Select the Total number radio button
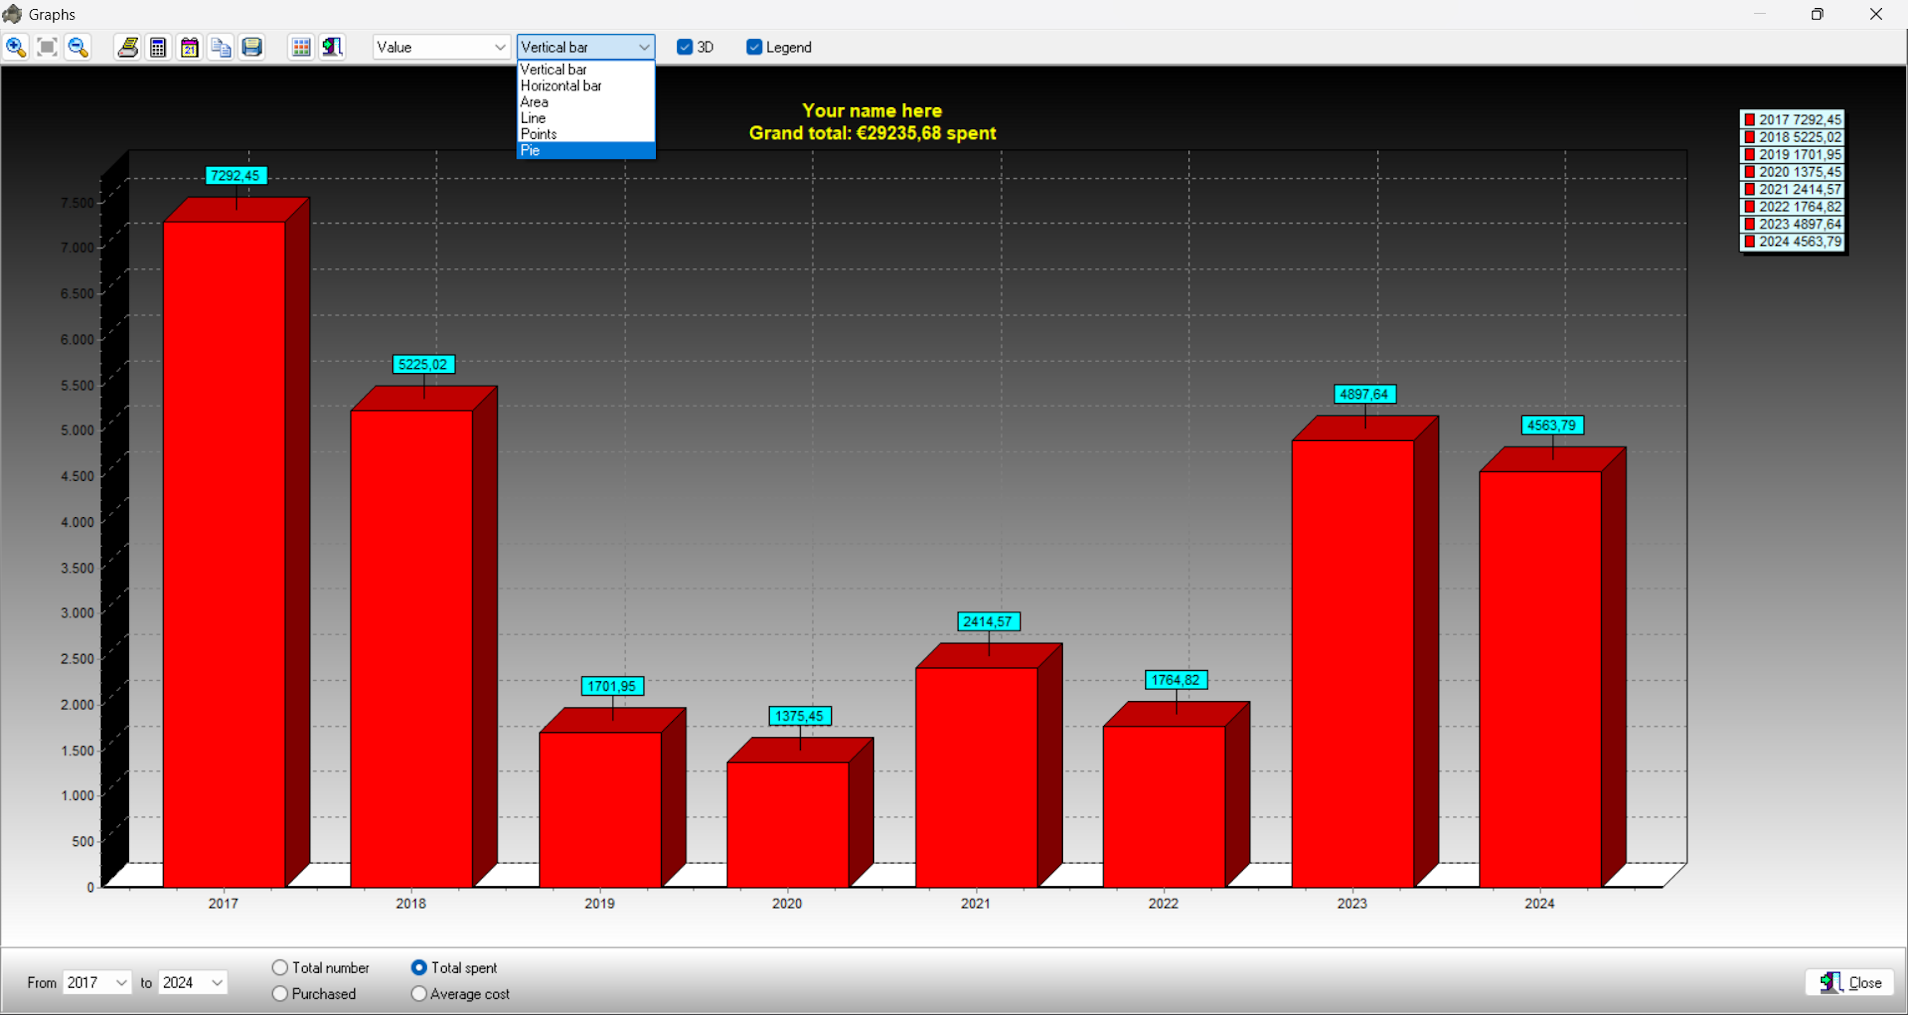The image size is (1908, 1015). tap(280, 968)
